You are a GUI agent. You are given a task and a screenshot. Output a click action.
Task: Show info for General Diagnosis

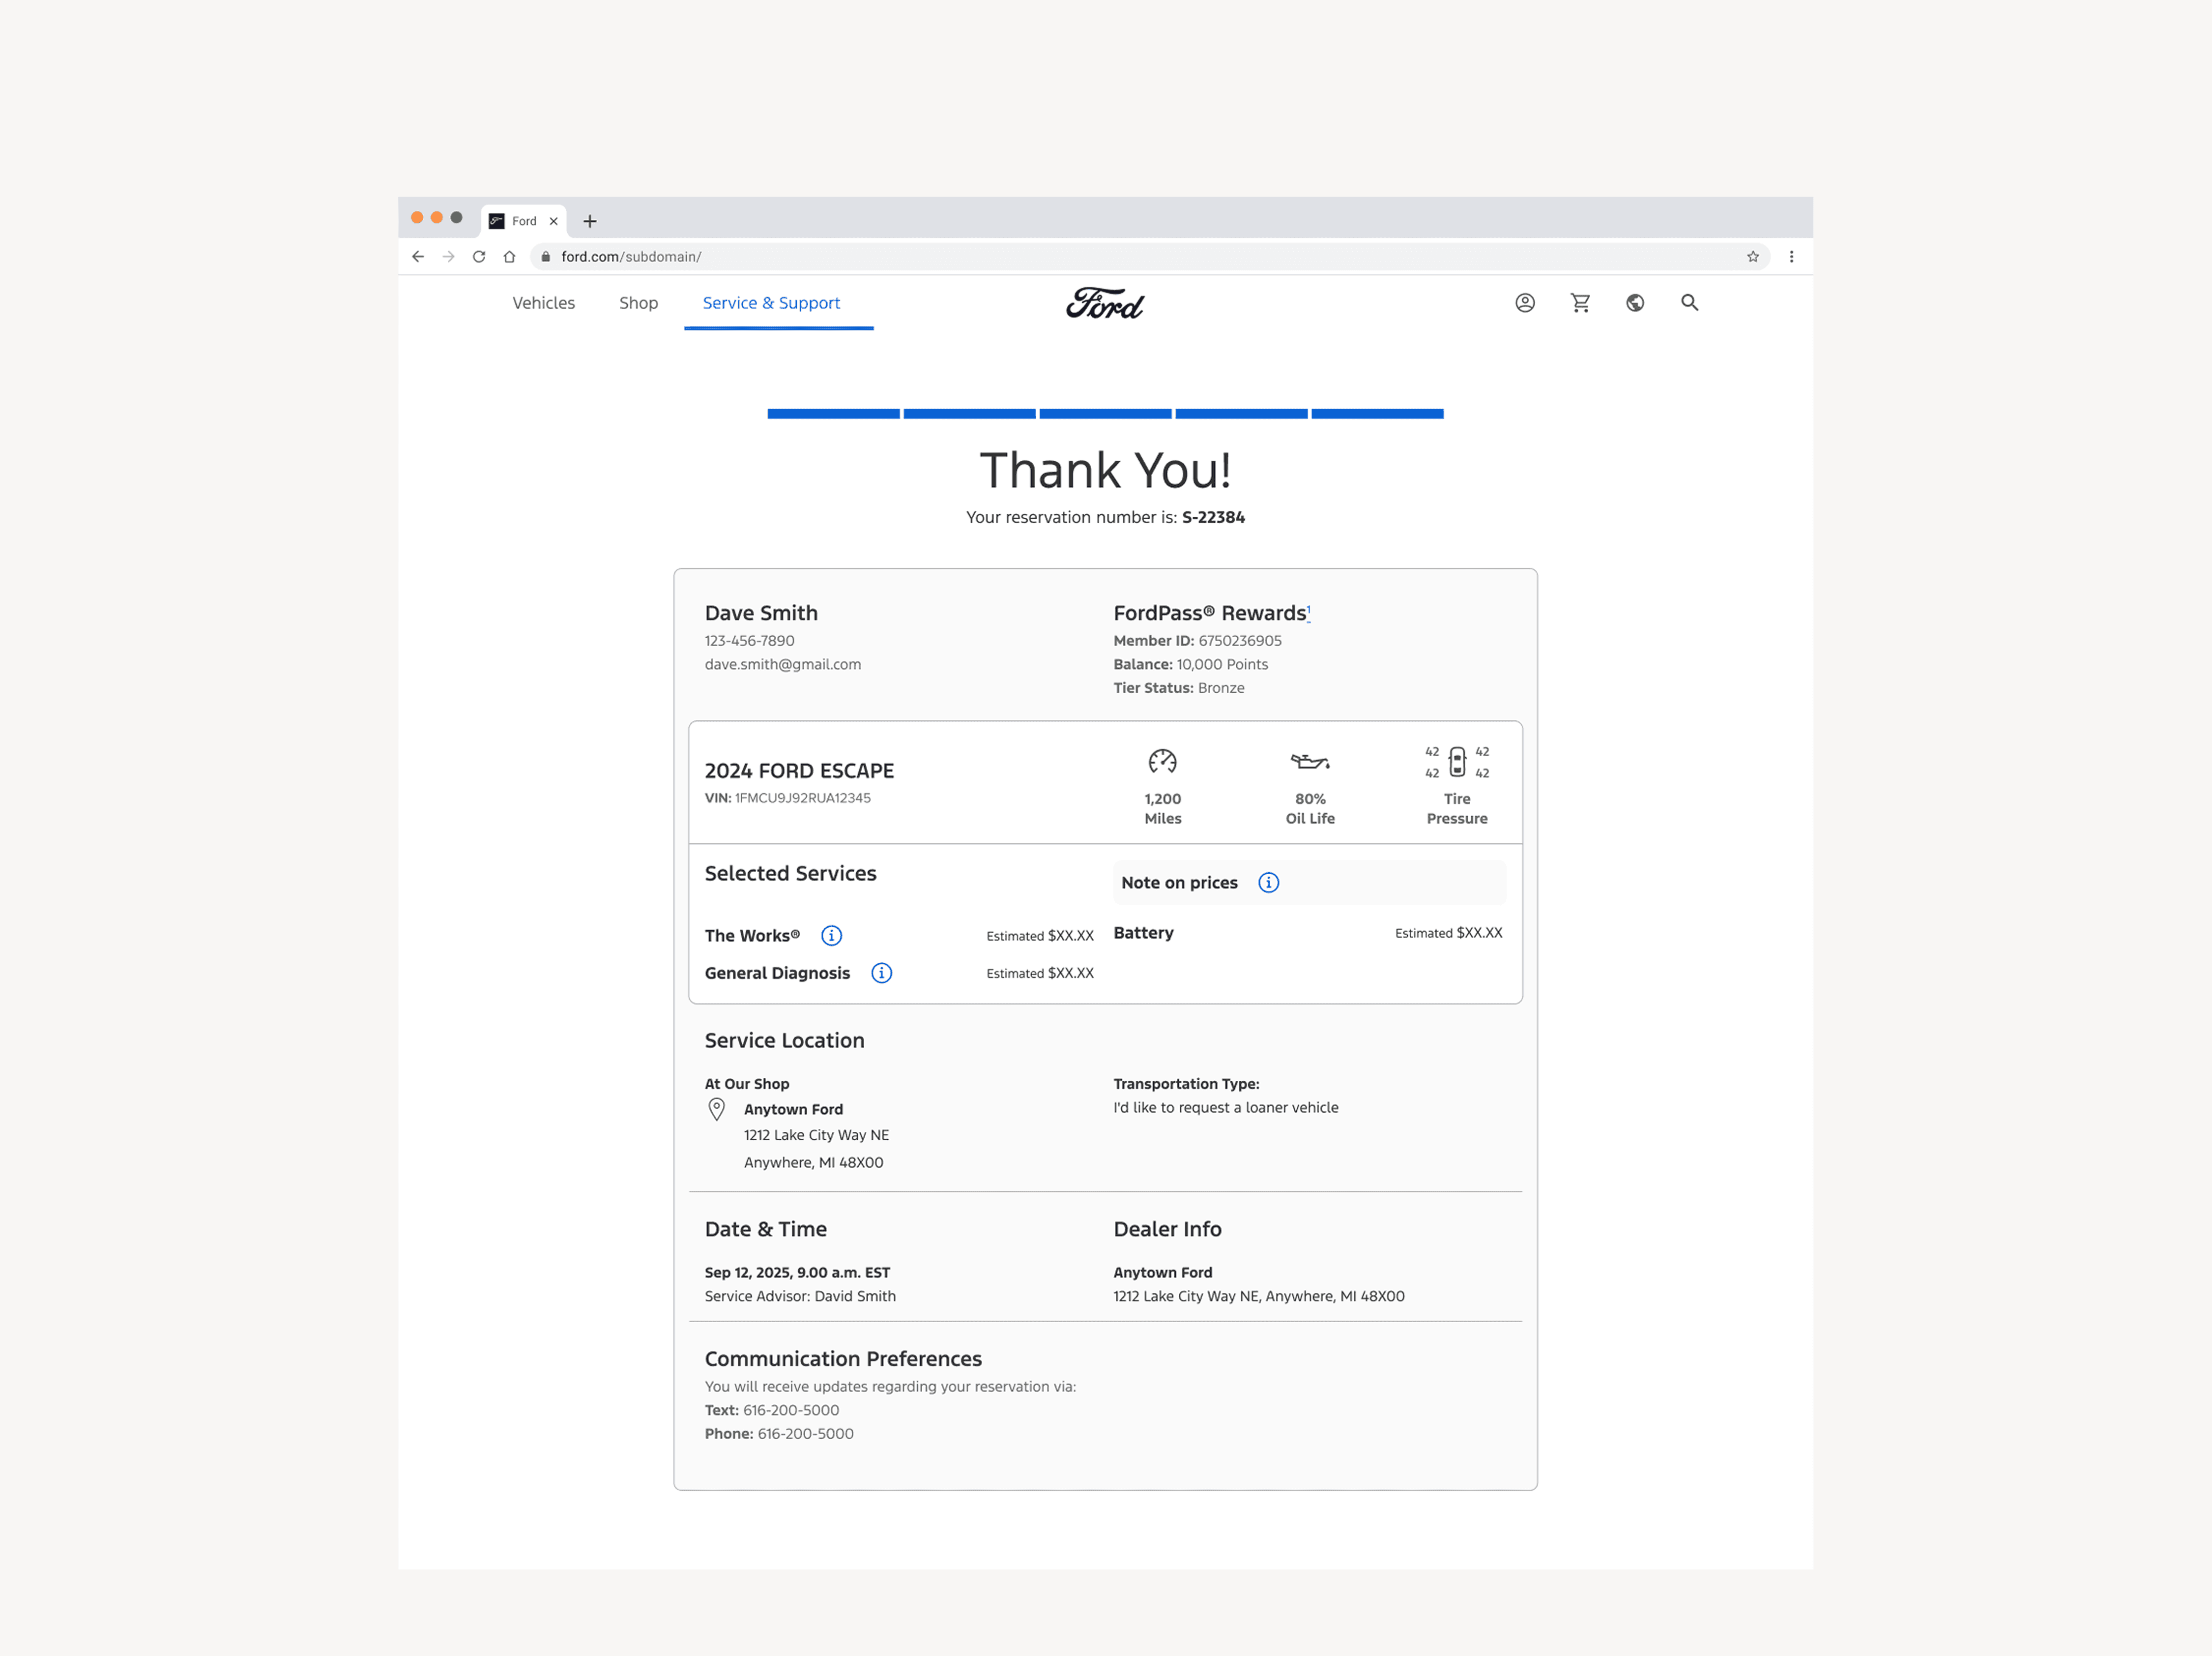coord(881,973)
